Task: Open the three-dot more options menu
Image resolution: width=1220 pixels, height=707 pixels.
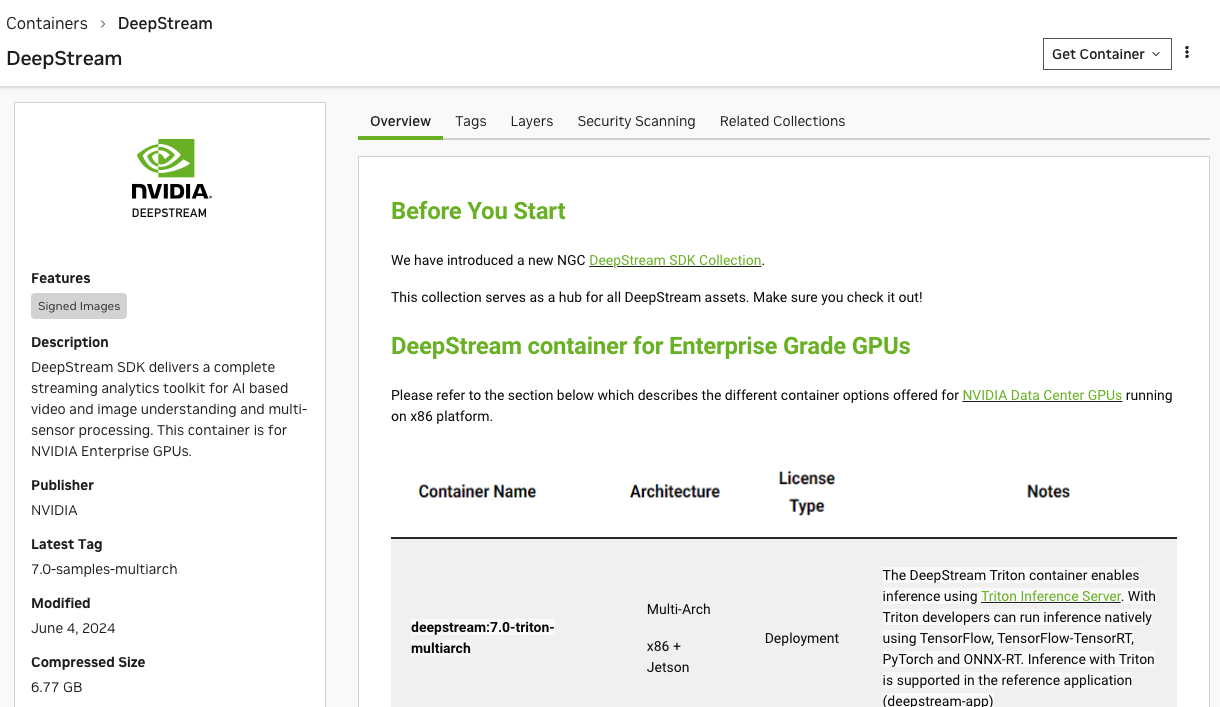Action: coord(1187,53)
